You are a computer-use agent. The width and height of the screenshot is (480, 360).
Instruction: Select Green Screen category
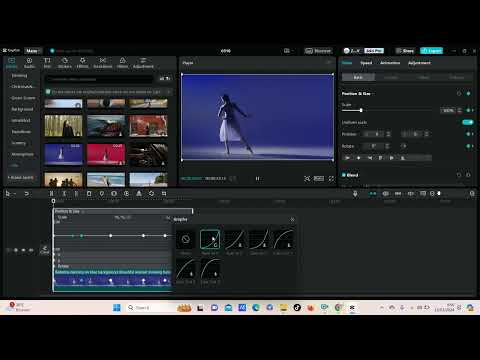[x=22, y=98]
